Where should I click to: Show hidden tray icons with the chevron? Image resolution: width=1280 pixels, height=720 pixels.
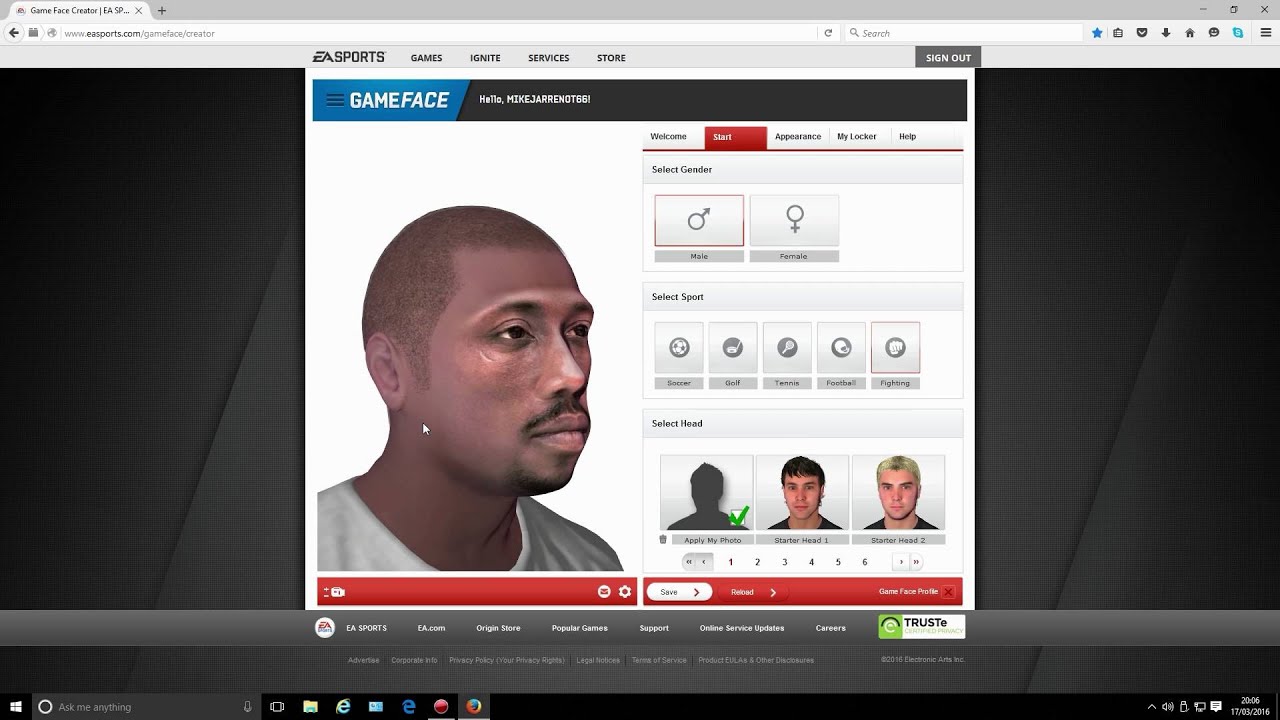point(1152,707)
